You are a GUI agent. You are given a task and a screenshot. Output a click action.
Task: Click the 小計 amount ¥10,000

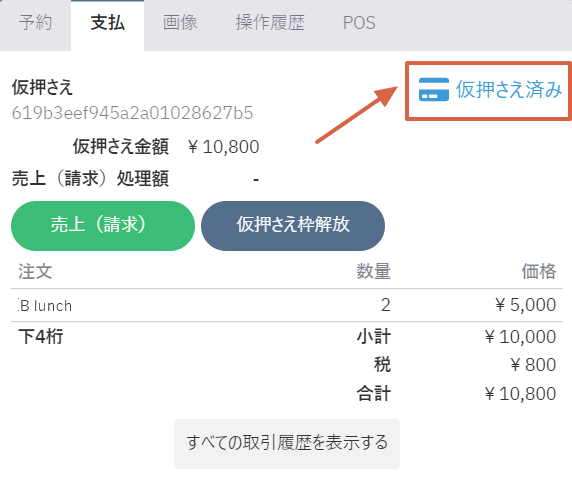coord(521,337)
